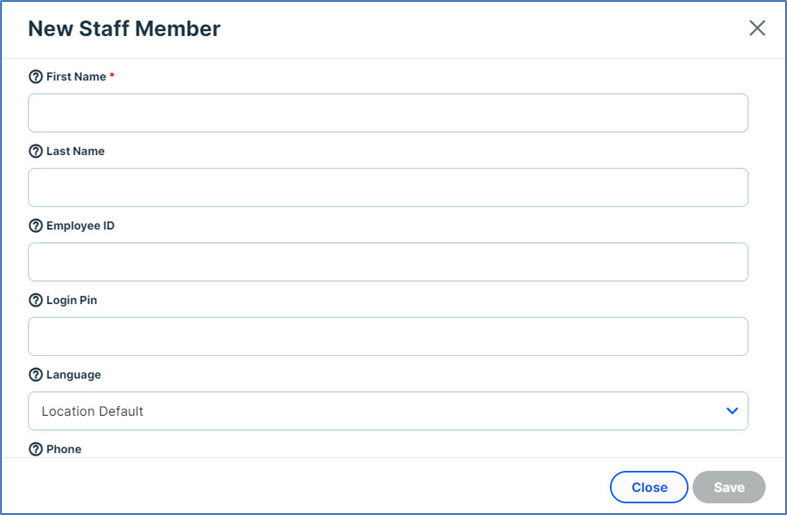Click the Login Pin label text

click(71, 301)
